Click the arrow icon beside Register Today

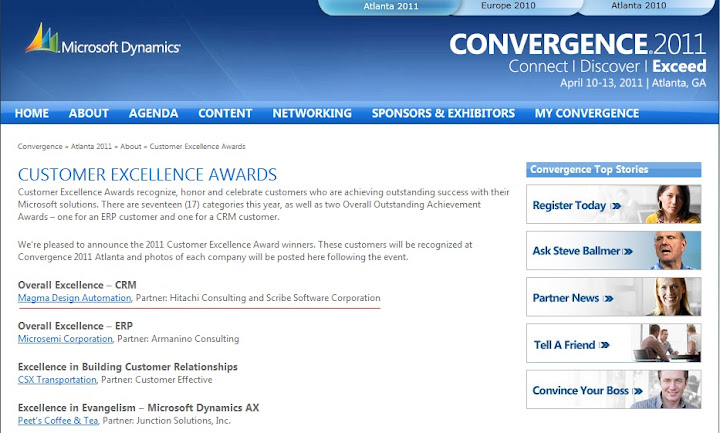[x=616, y=206]
